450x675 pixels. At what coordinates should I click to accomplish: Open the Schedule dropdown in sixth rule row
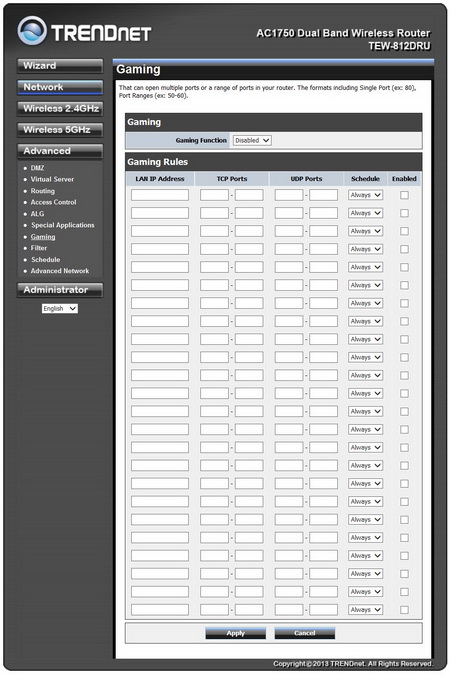click(x=365, y=285)
